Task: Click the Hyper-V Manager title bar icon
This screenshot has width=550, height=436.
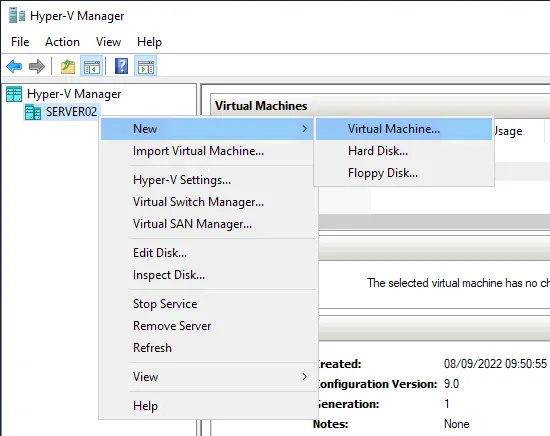Action: pos(17,15)
